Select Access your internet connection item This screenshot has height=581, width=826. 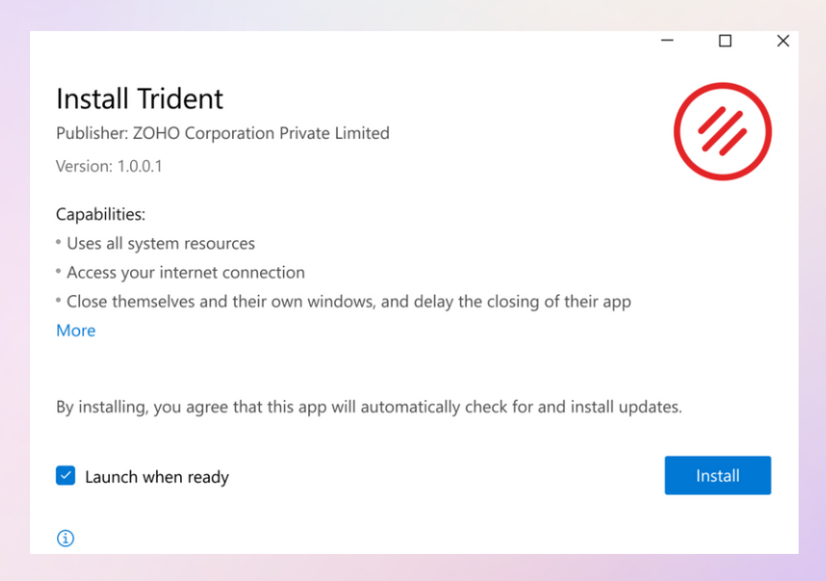[x=185, y=272]
